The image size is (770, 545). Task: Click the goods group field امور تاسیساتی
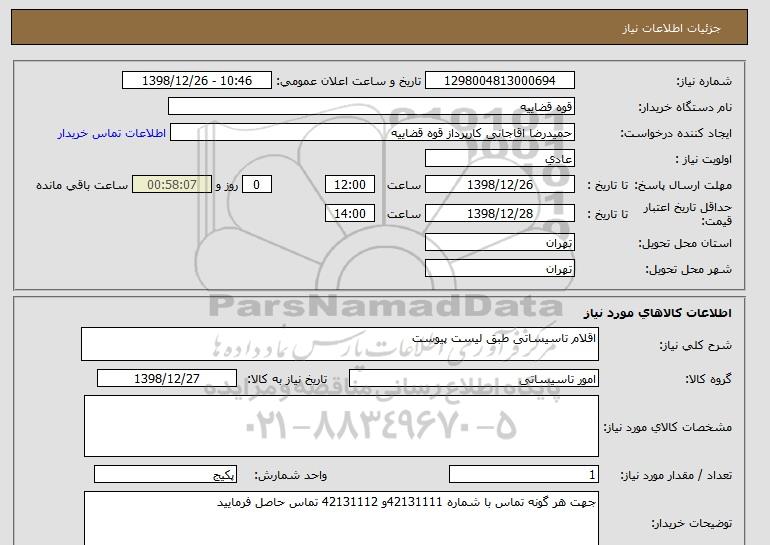click(473, 379)
